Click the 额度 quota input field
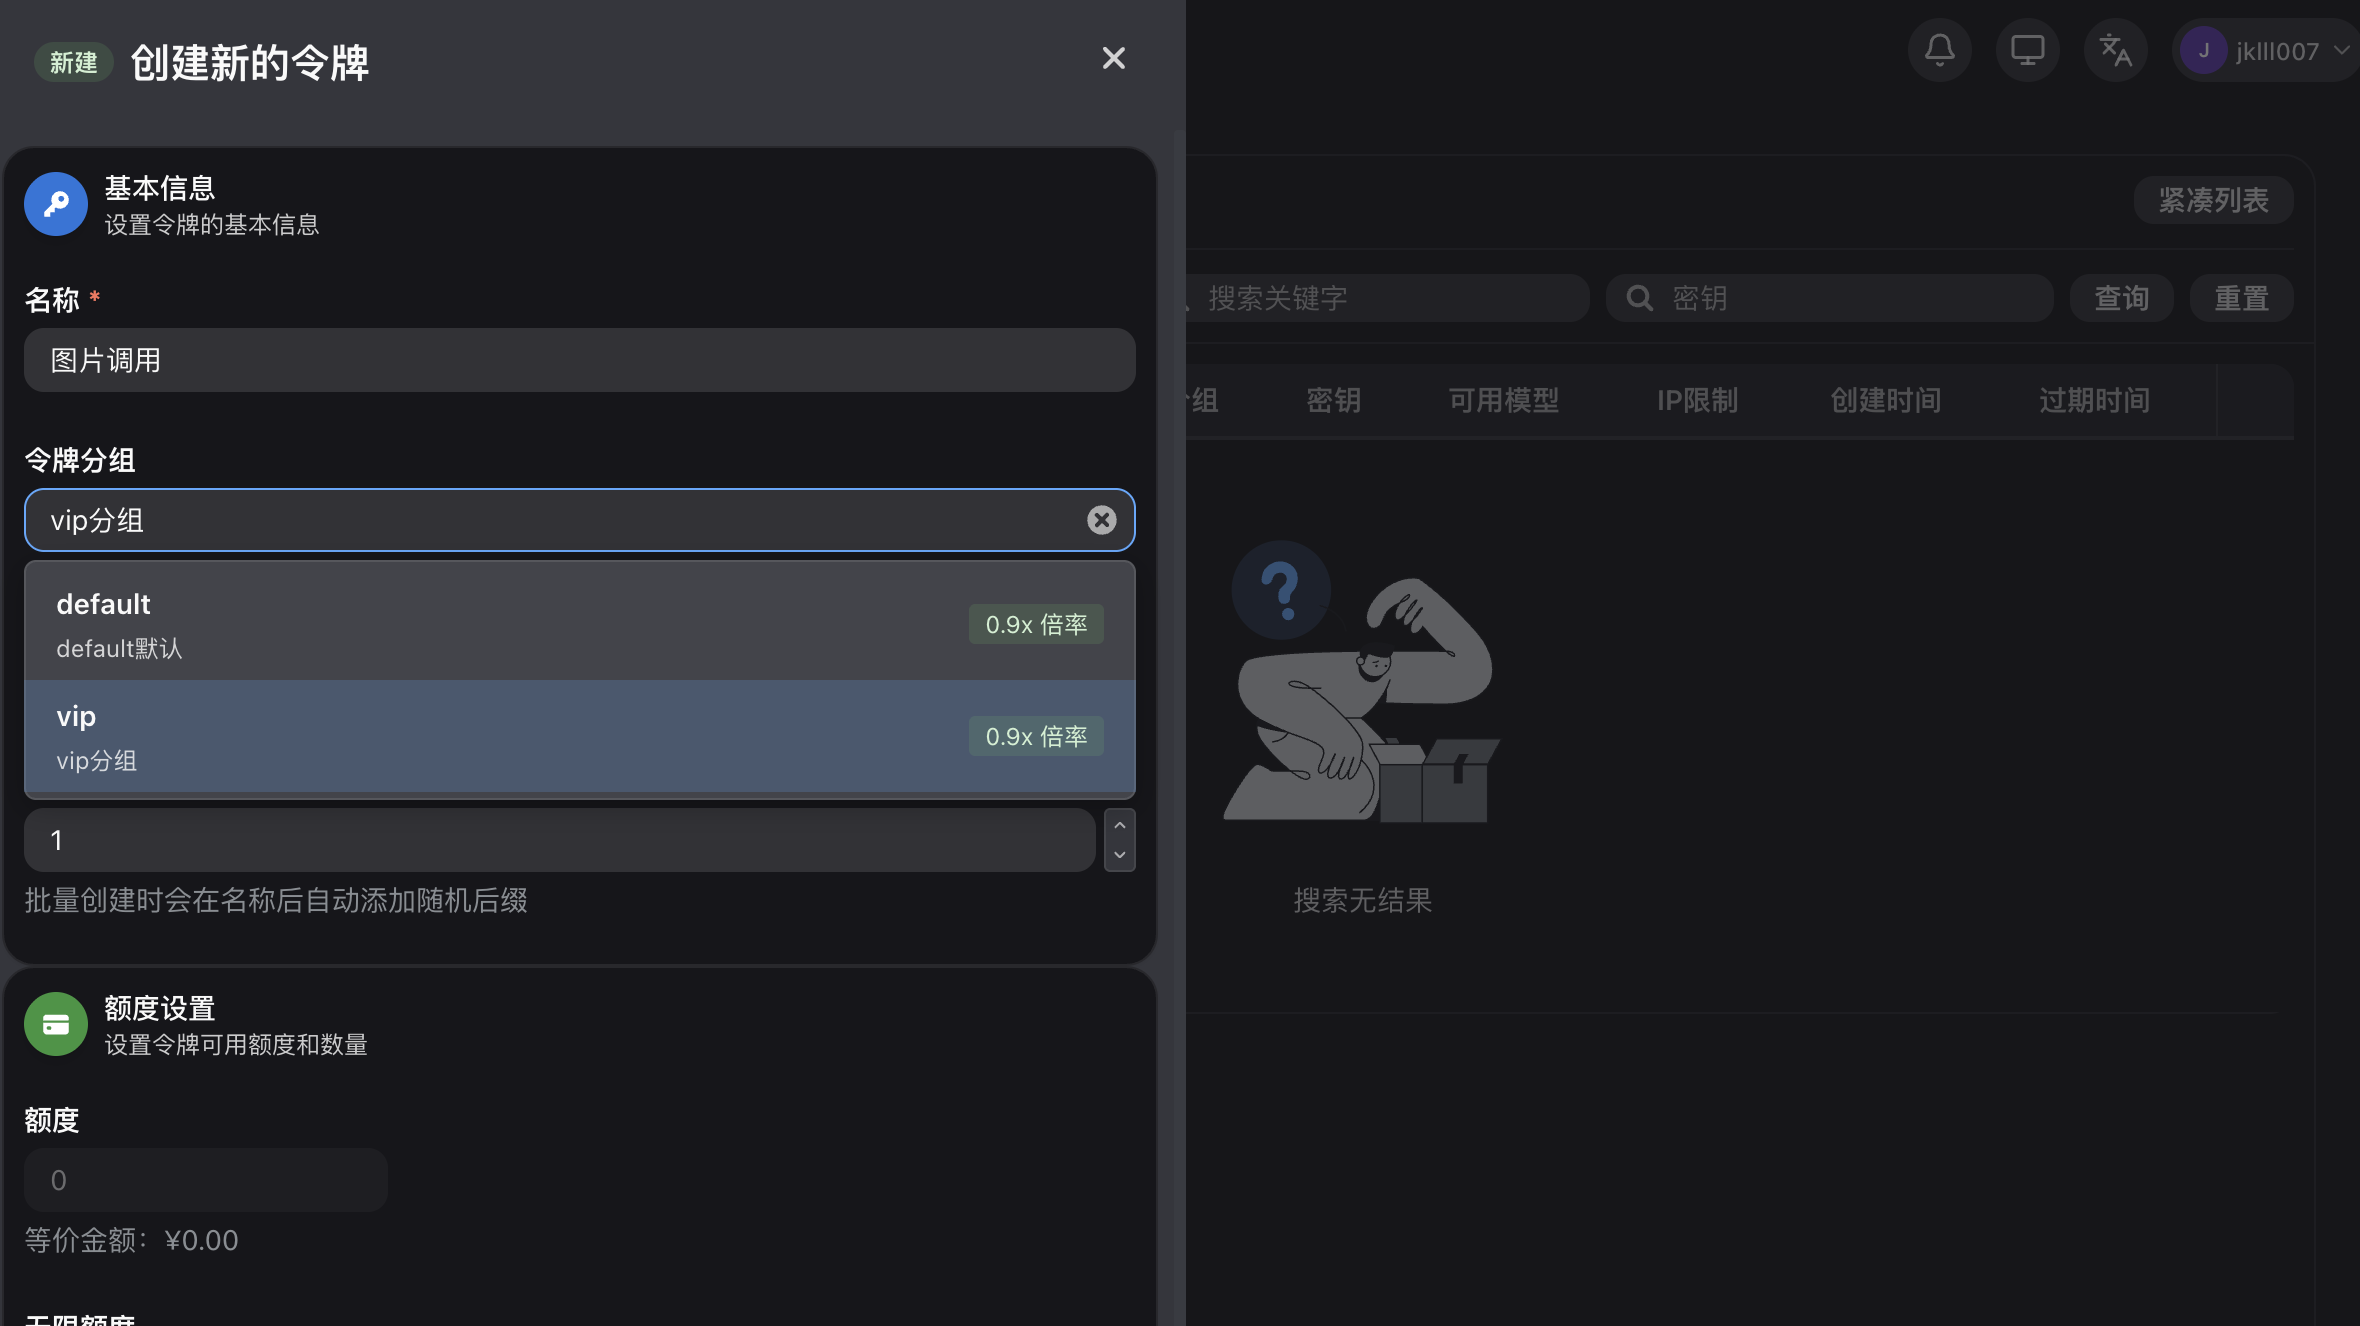The width and height of the screenshot is (2360, 1326). (x=206, y=1180)
